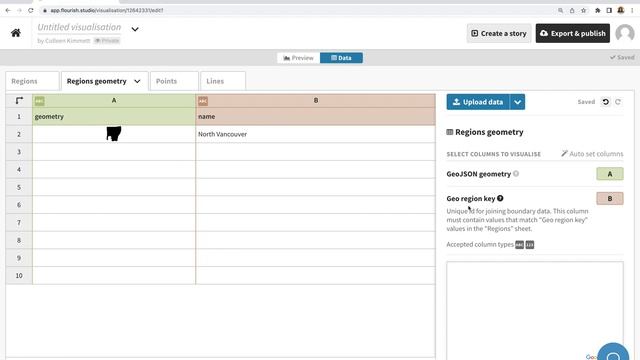Open the help chat bubble
Image resolution: width=640 pixels, height=360 pixels.
(613, 353)
